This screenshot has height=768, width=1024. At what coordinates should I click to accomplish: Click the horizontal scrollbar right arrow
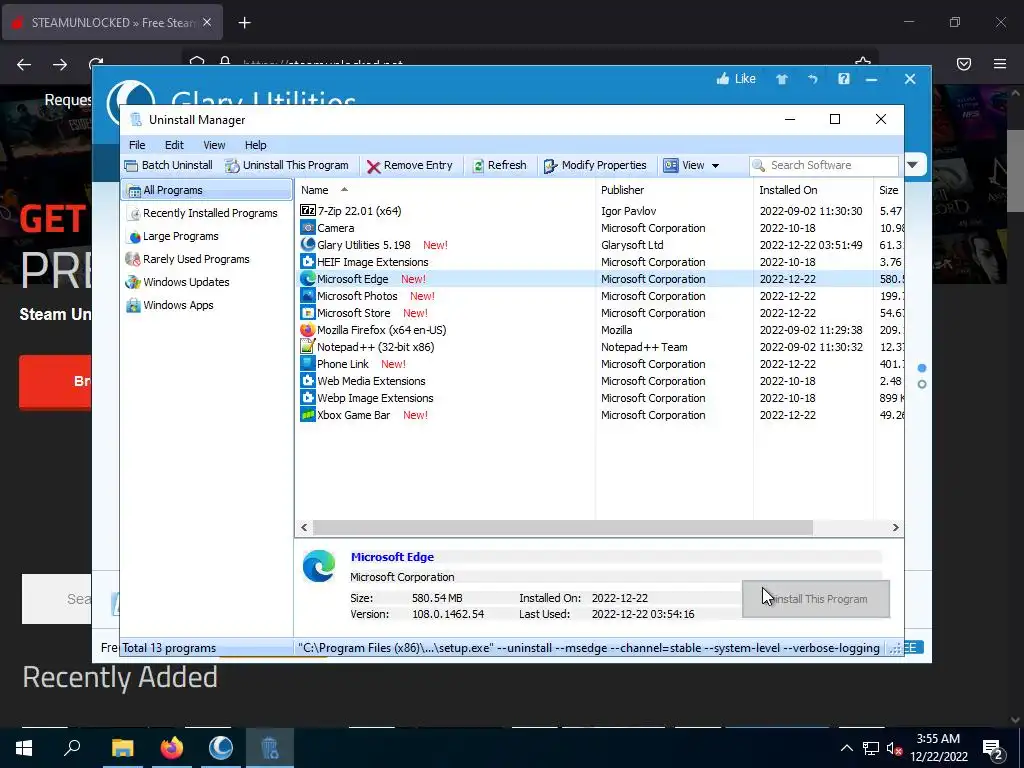(x=895, y=527)
